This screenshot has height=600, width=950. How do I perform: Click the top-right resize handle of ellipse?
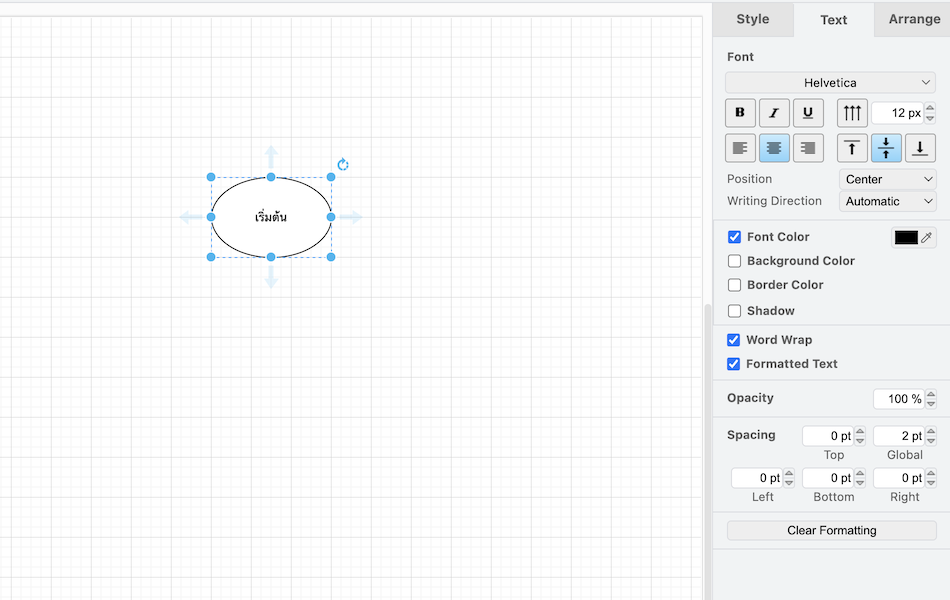coord(331,177)
